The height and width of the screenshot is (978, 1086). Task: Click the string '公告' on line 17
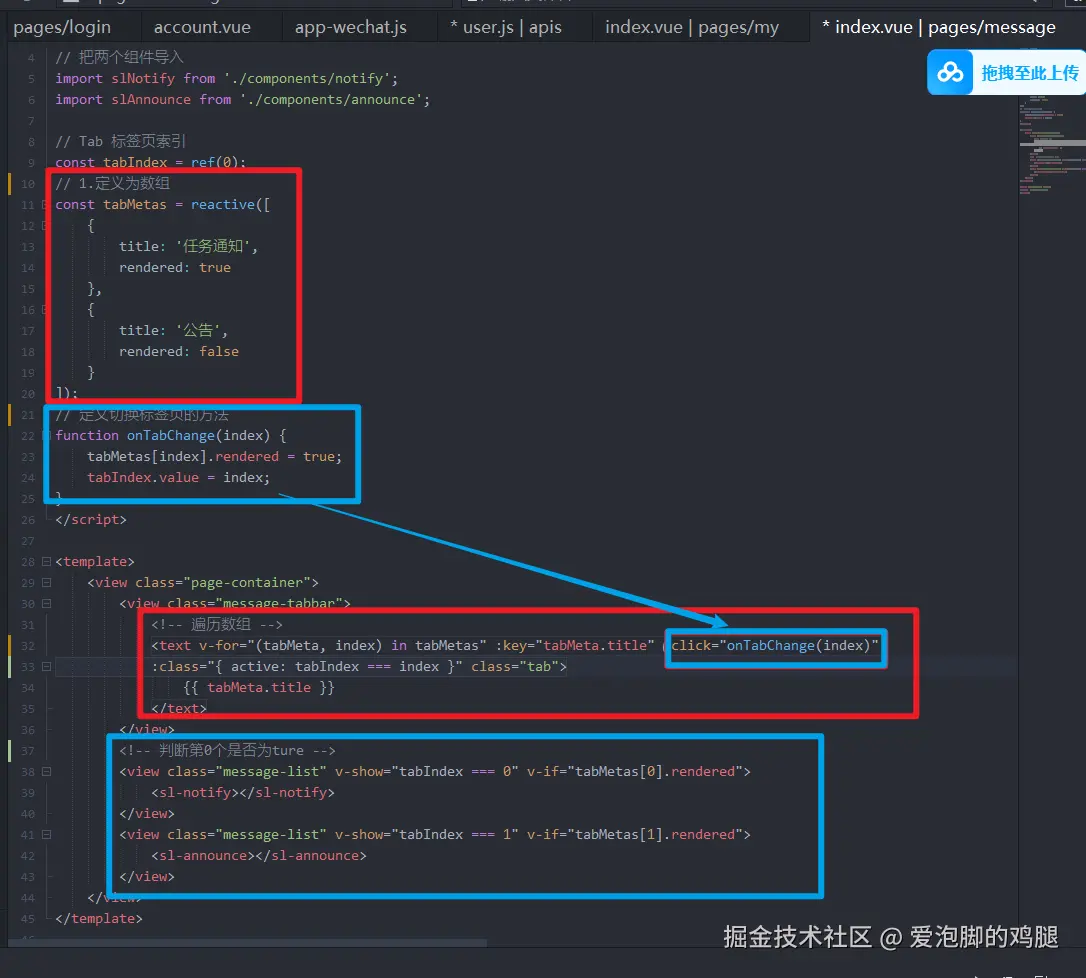coord(198,330)
